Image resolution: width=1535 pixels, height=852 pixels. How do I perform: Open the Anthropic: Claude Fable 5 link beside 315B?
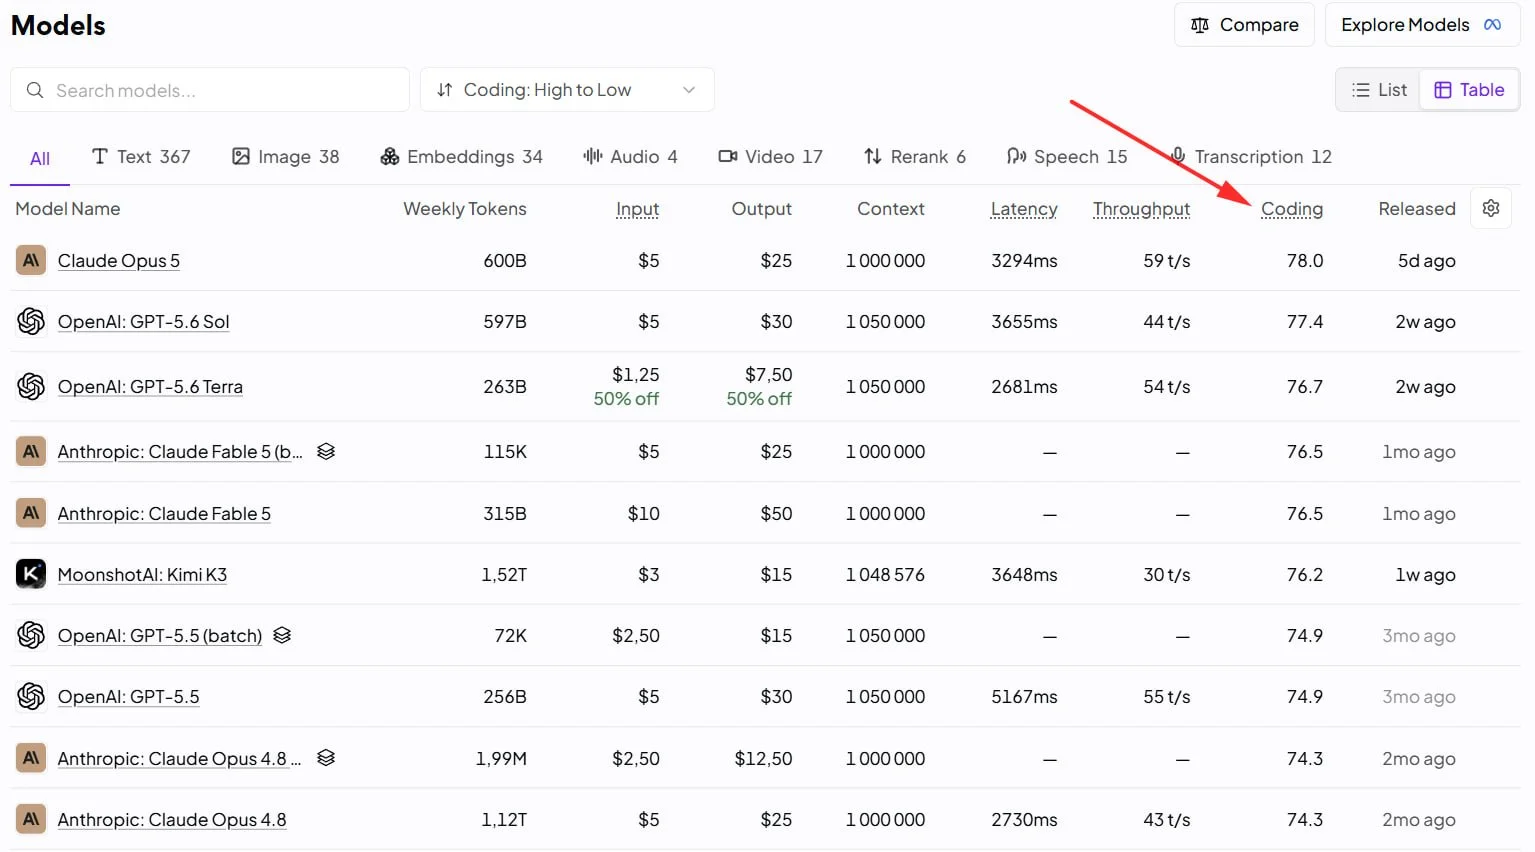click(x=164, y=514)
